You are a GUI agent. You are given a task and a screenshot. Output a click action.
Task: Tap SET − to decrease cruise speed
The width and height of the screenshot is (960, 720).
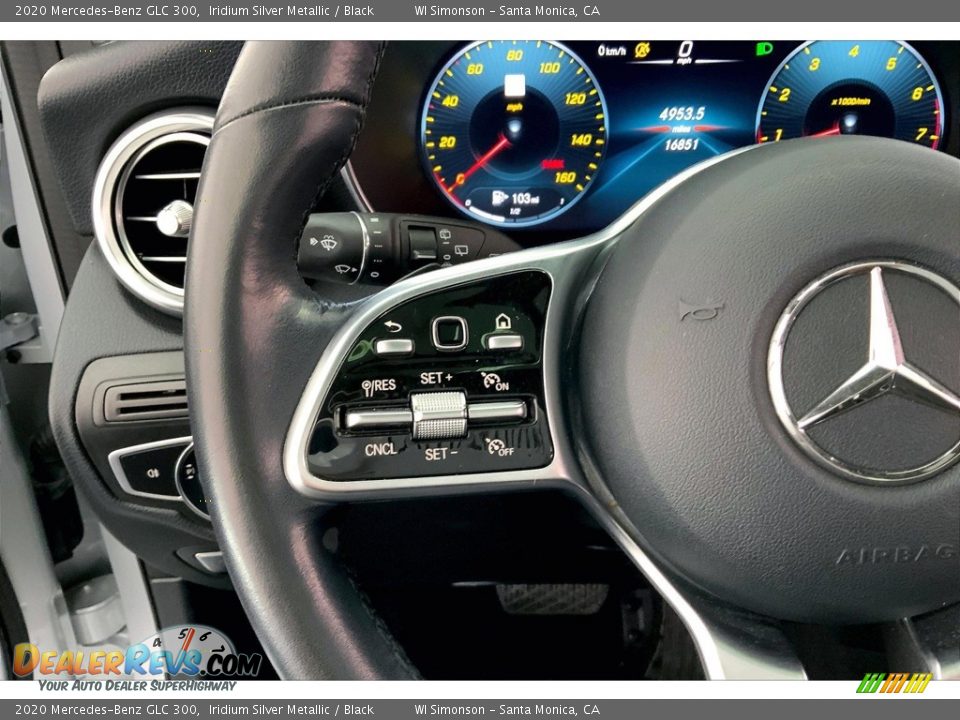[441, 454]
